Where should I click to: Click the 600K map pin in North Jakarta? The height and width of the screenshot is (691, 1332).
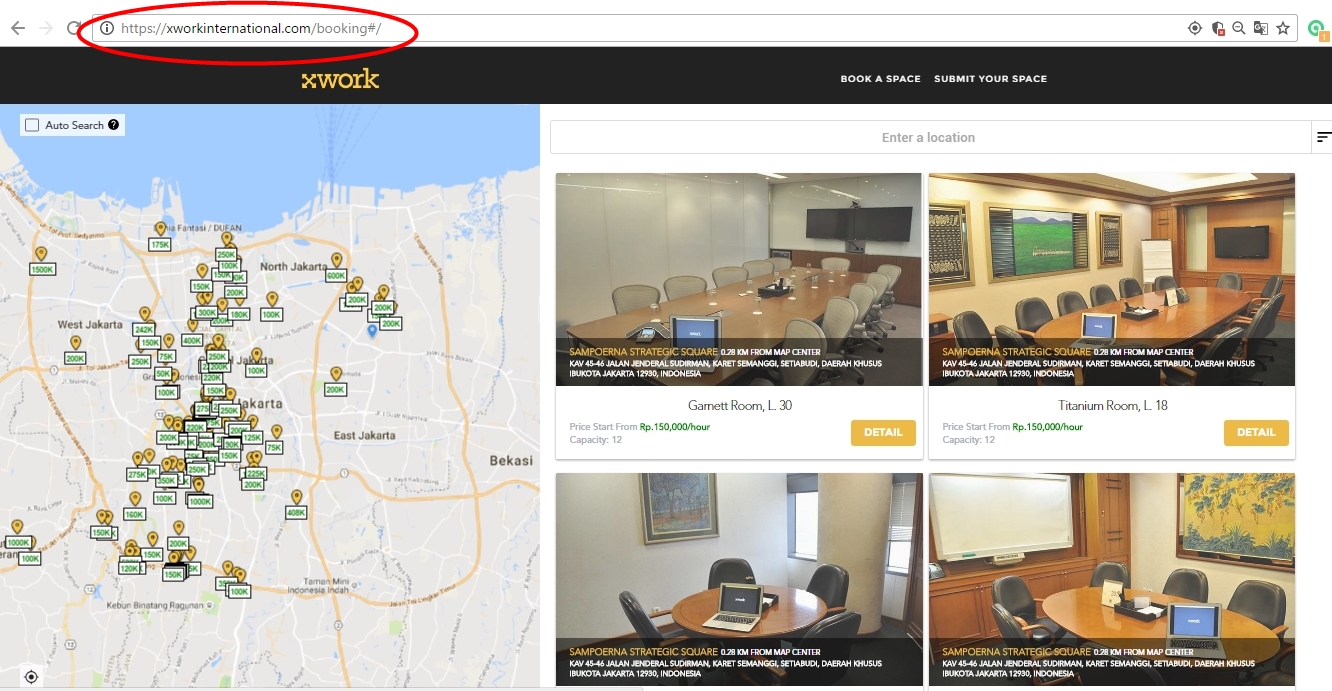coord(336,275)
